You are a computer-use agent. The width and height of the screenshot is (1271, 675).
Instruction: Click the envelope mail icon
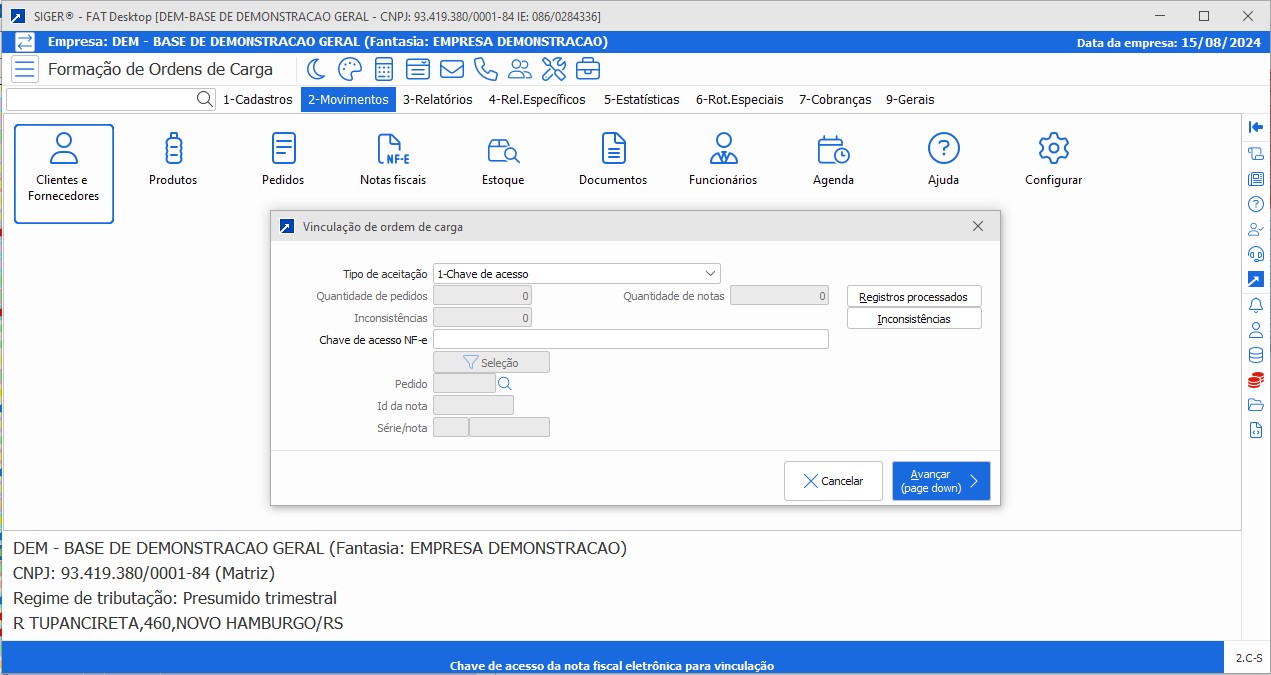[452, 69]
